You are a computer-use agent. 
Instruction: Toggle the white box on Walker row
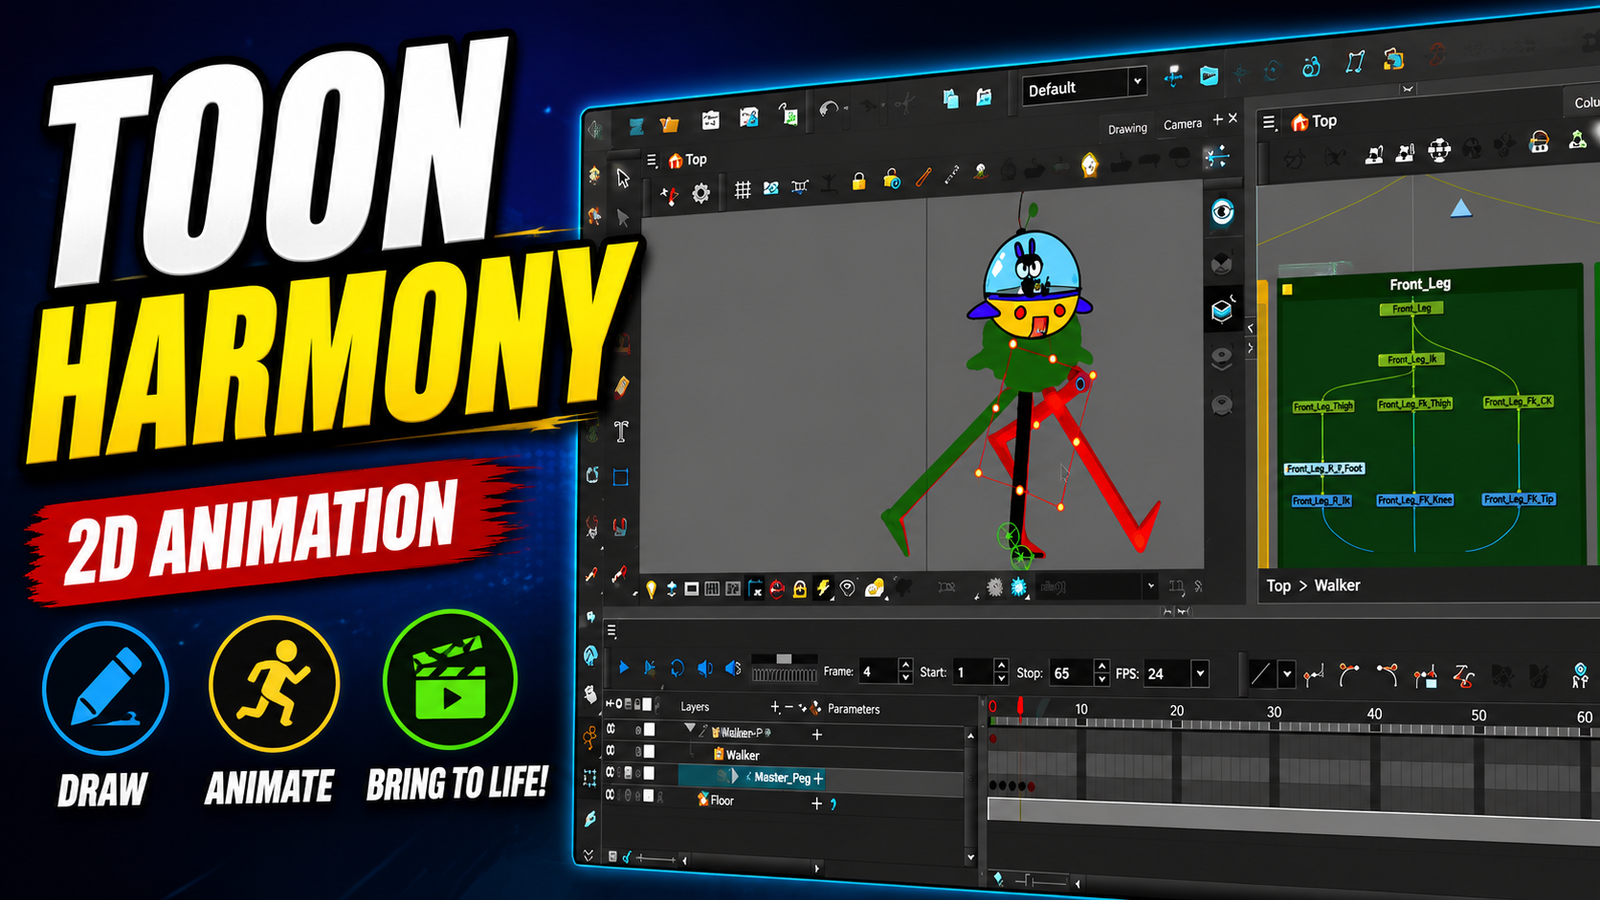(x=649, y=751)
